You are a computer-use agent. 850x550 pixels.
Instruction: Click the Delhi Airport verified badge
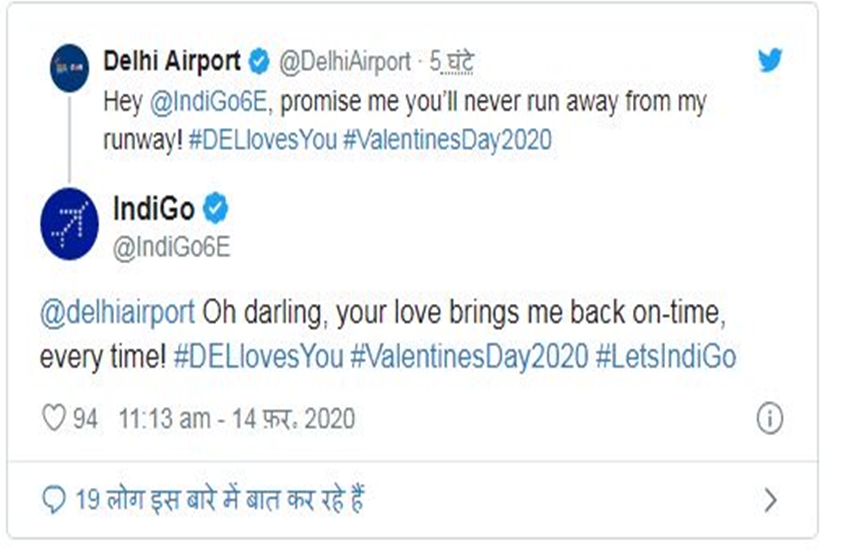(259, 61)
